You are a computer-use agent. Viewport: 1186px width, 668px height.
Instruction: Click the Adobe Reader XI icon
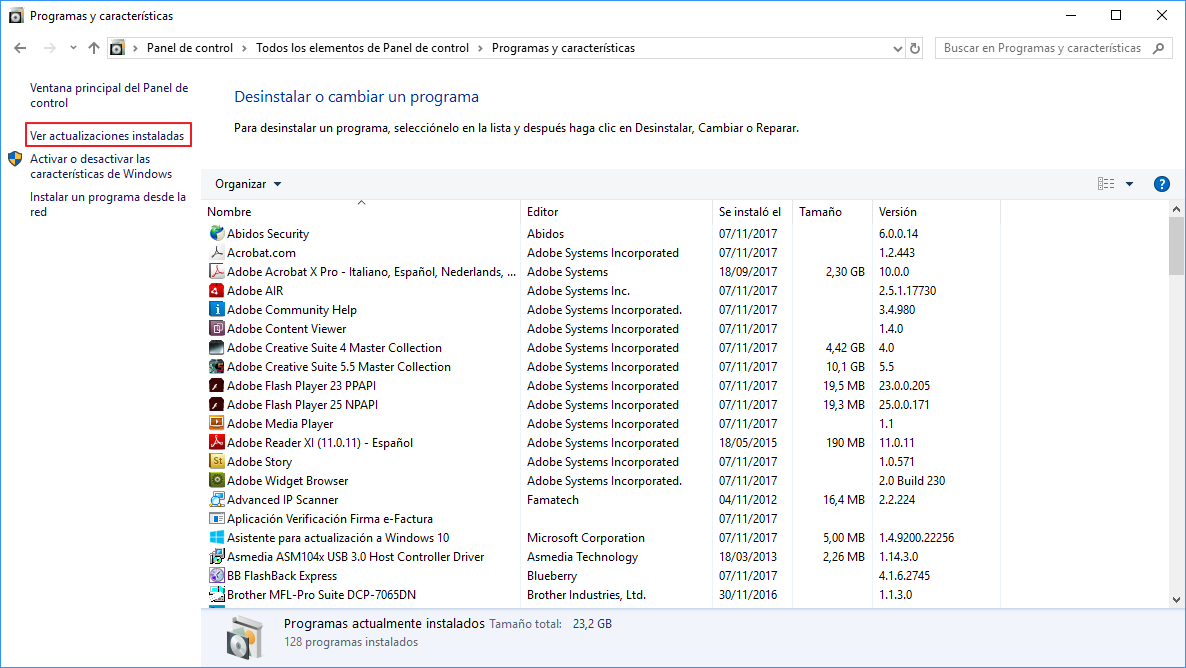pyautogui.click(x=216, y=442)
